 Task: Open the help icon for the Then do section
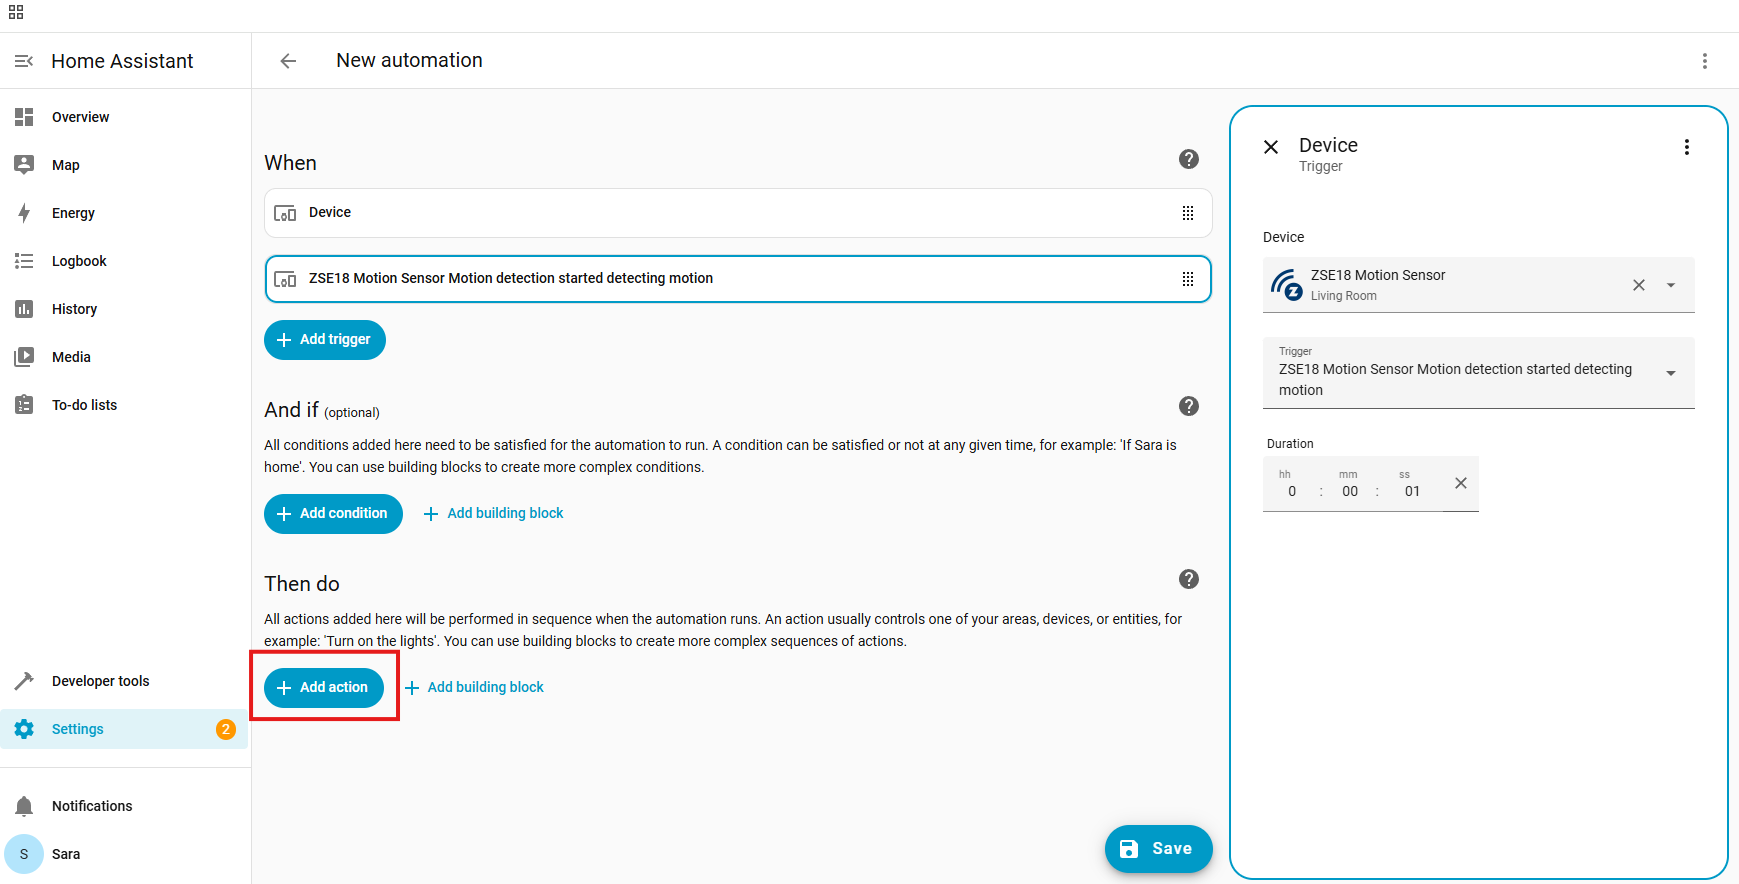point(1188,579)
